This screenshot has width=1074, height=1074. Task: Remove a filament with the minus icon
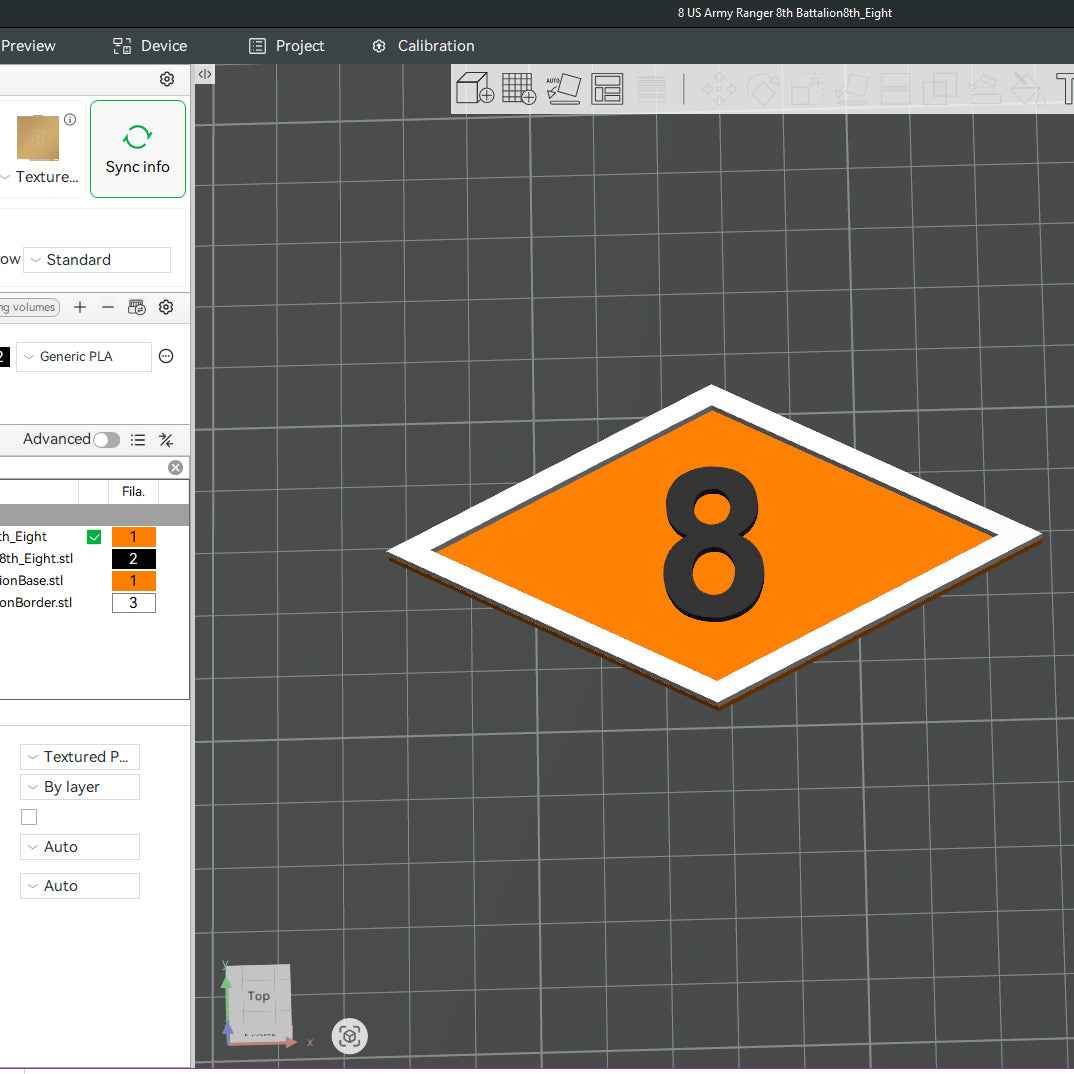[108, 307]
